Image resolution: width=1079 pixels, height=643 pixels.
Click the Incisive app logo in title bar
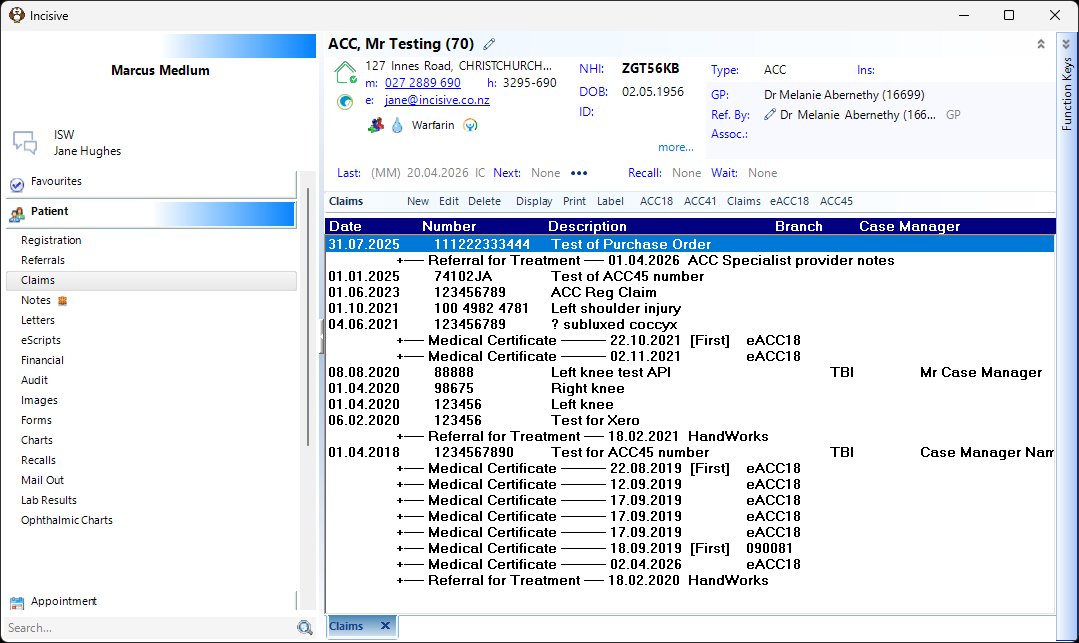[x=17, y=15]
